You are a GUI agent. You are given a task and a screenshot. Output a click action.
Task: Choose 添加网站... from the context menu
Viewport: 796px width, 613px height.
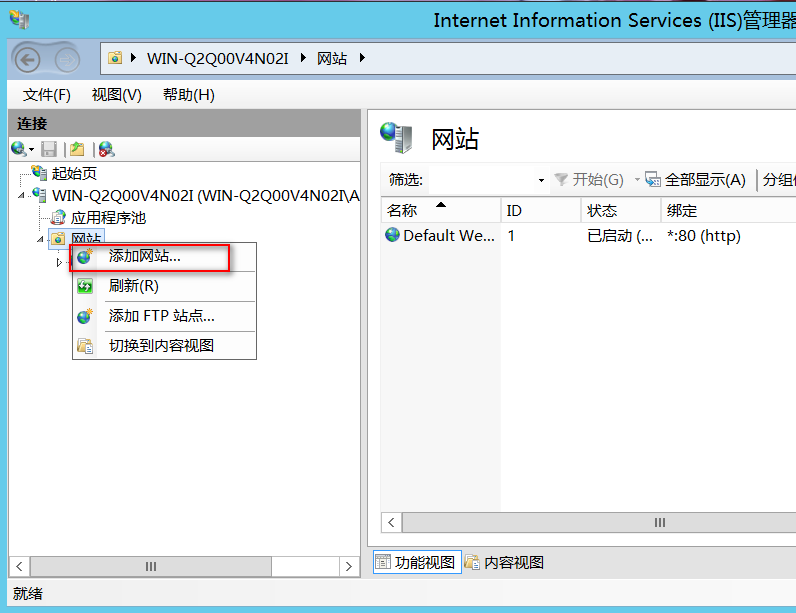coord(164,256)
